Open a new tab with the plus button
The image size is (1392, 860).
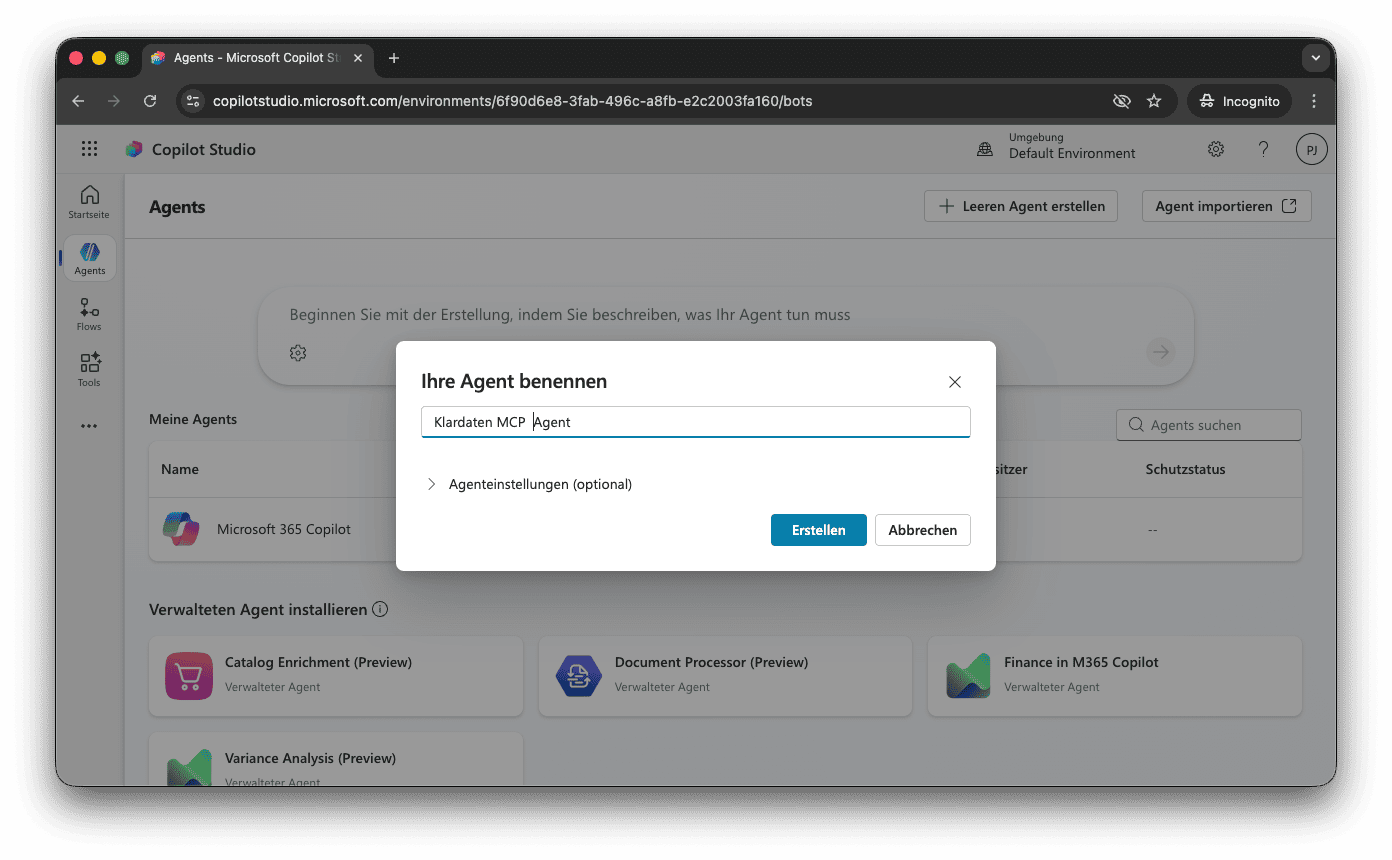[394, 58]
